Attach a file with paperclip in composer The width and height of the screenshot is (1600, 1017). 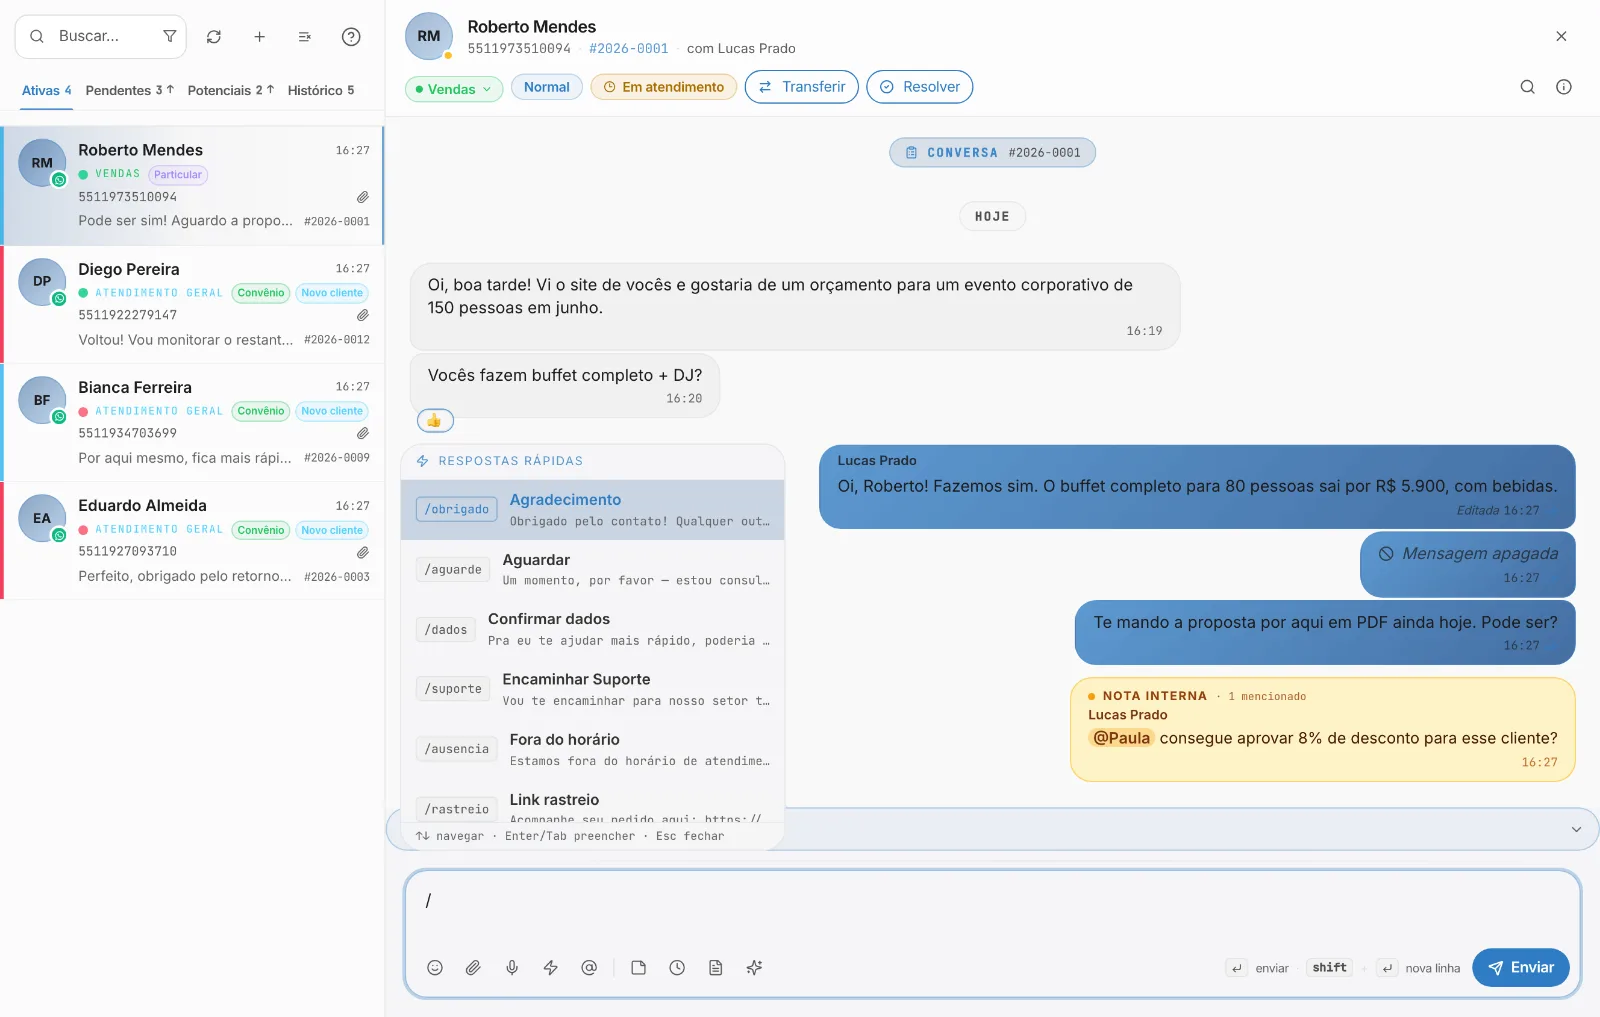click(x=473, y=967)
